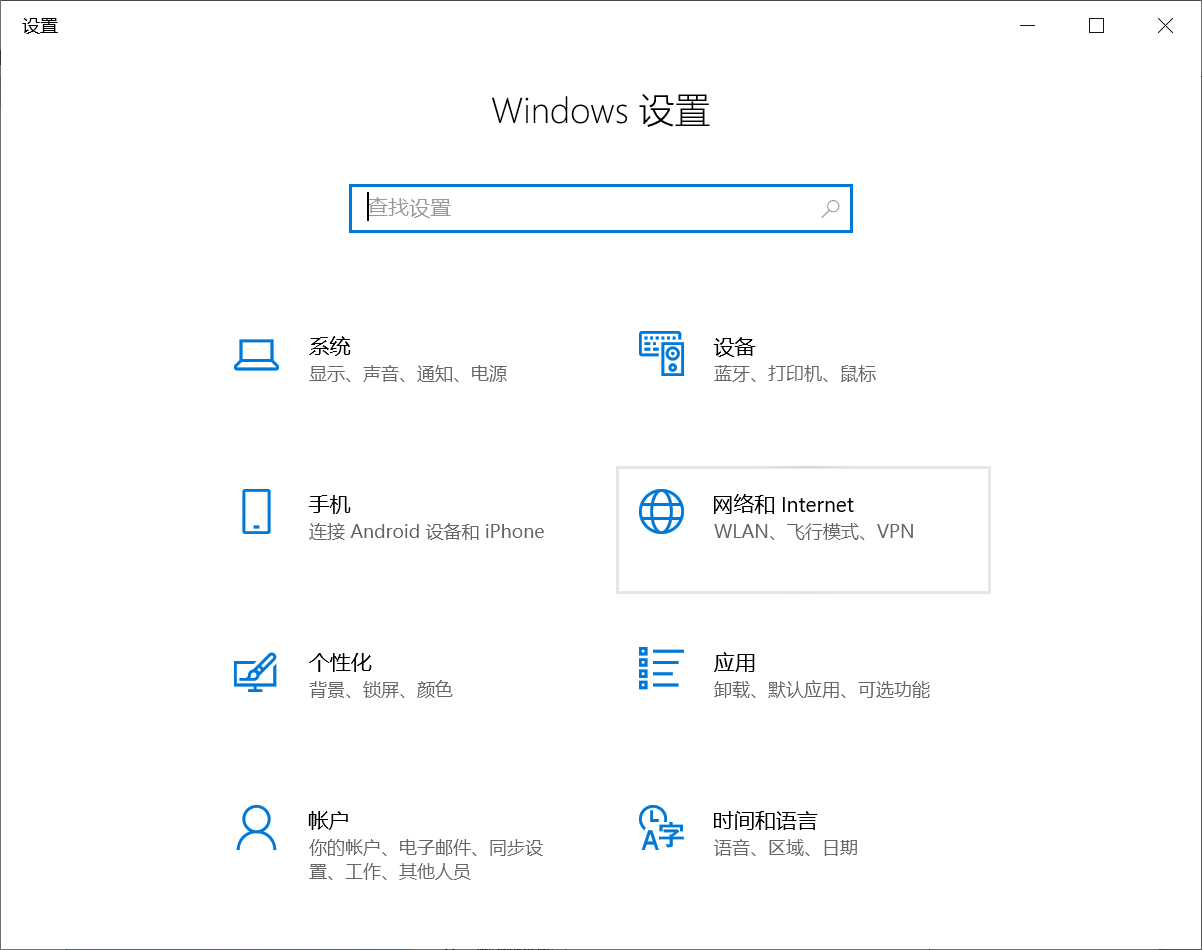The image size is (1202, 950).
Task: Click the 帐户 title text
Action: tap(329, 820)
